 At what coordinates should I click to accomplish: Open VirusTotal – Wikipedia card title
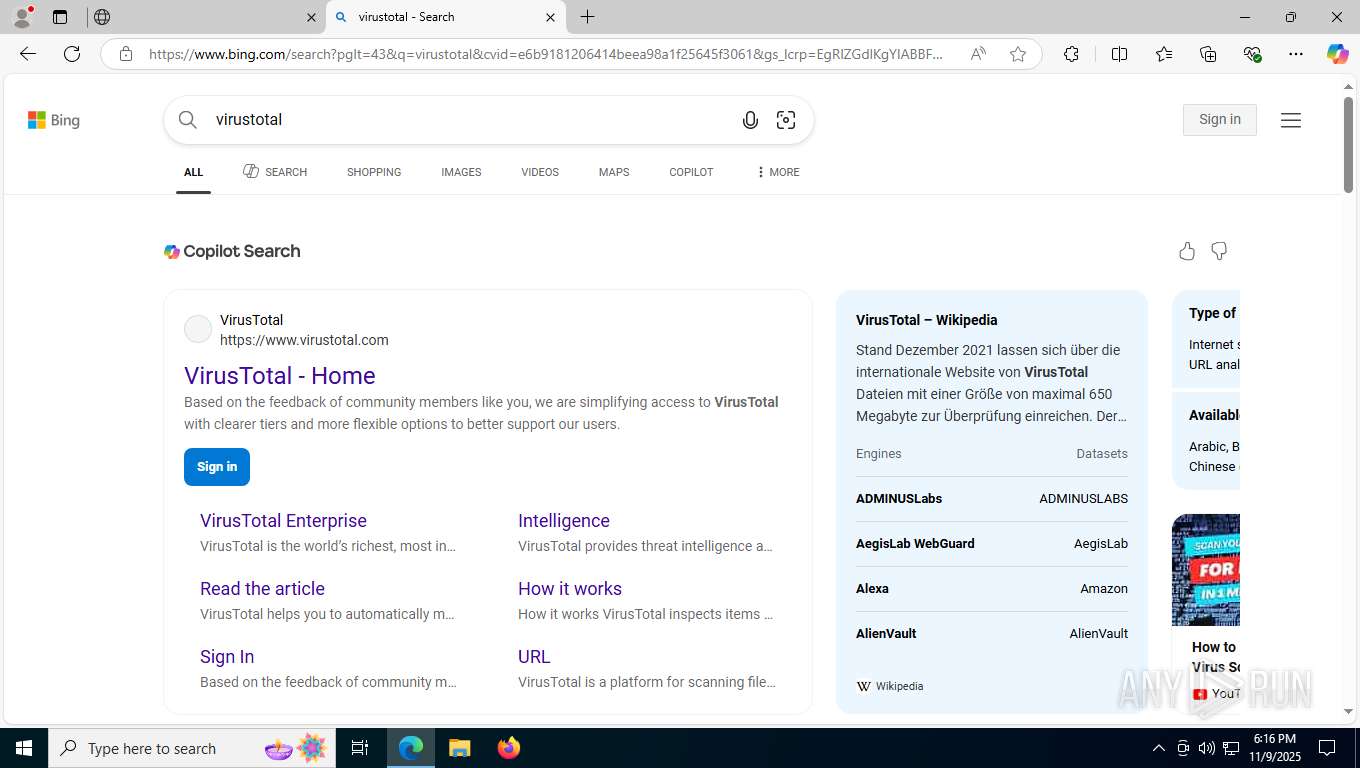tap(927, 320)
